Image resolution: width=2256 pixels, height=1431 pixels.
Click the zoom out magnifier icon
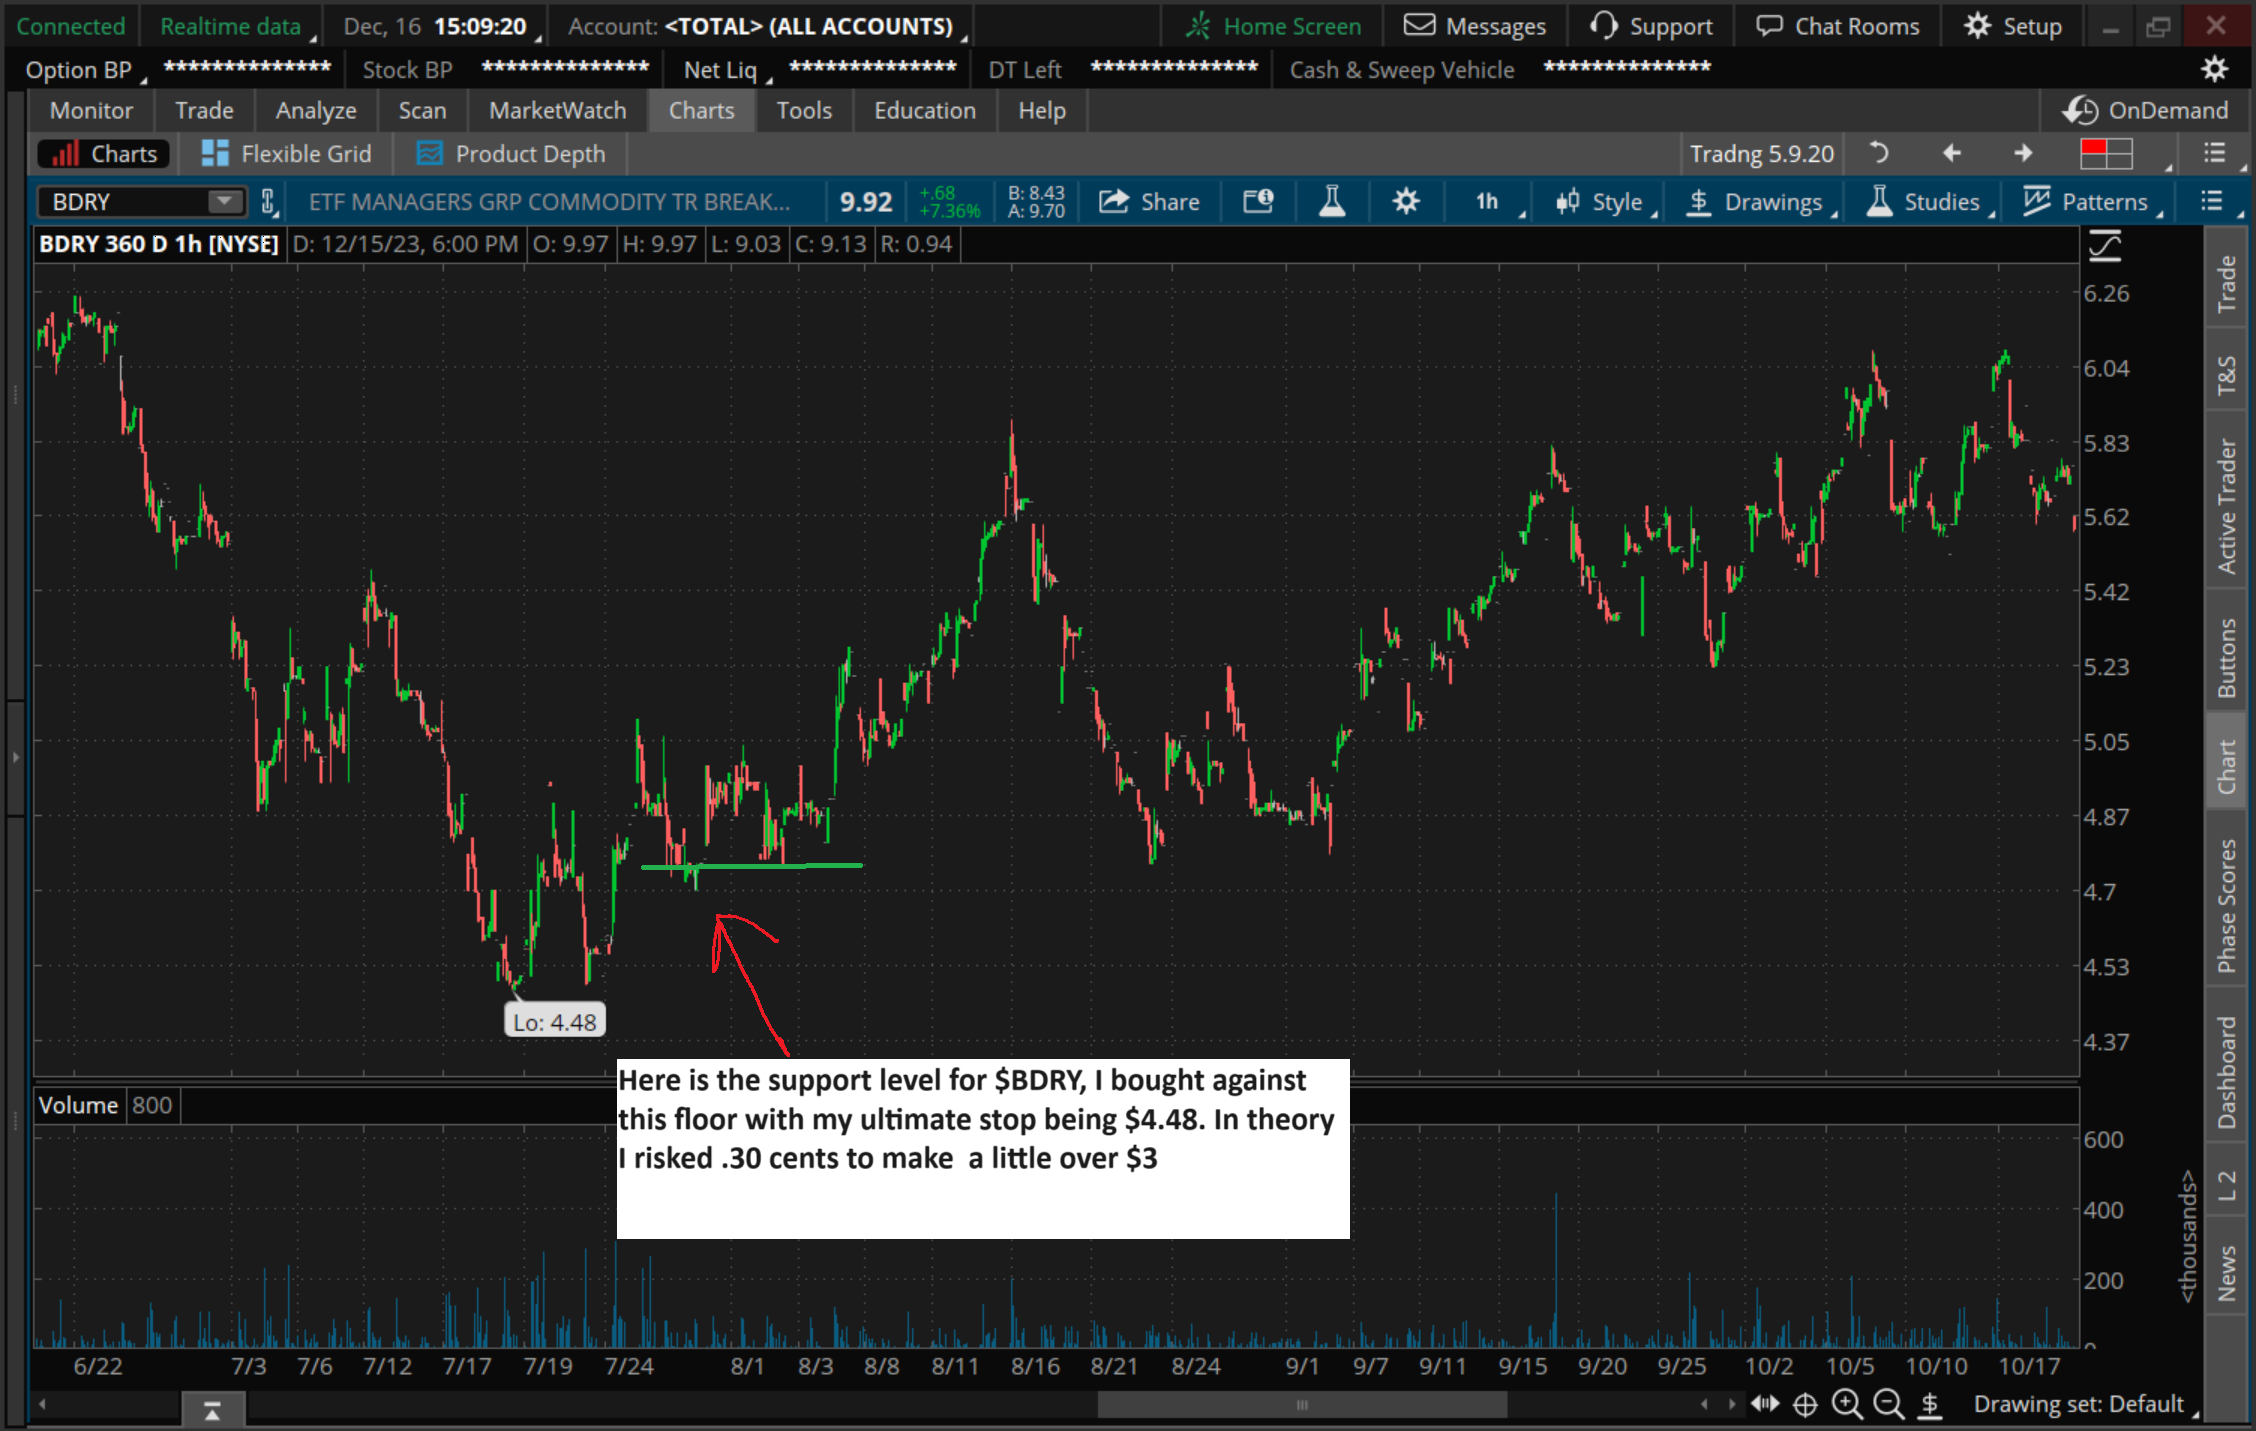pyautogui.click(x=1888, y=1404)
